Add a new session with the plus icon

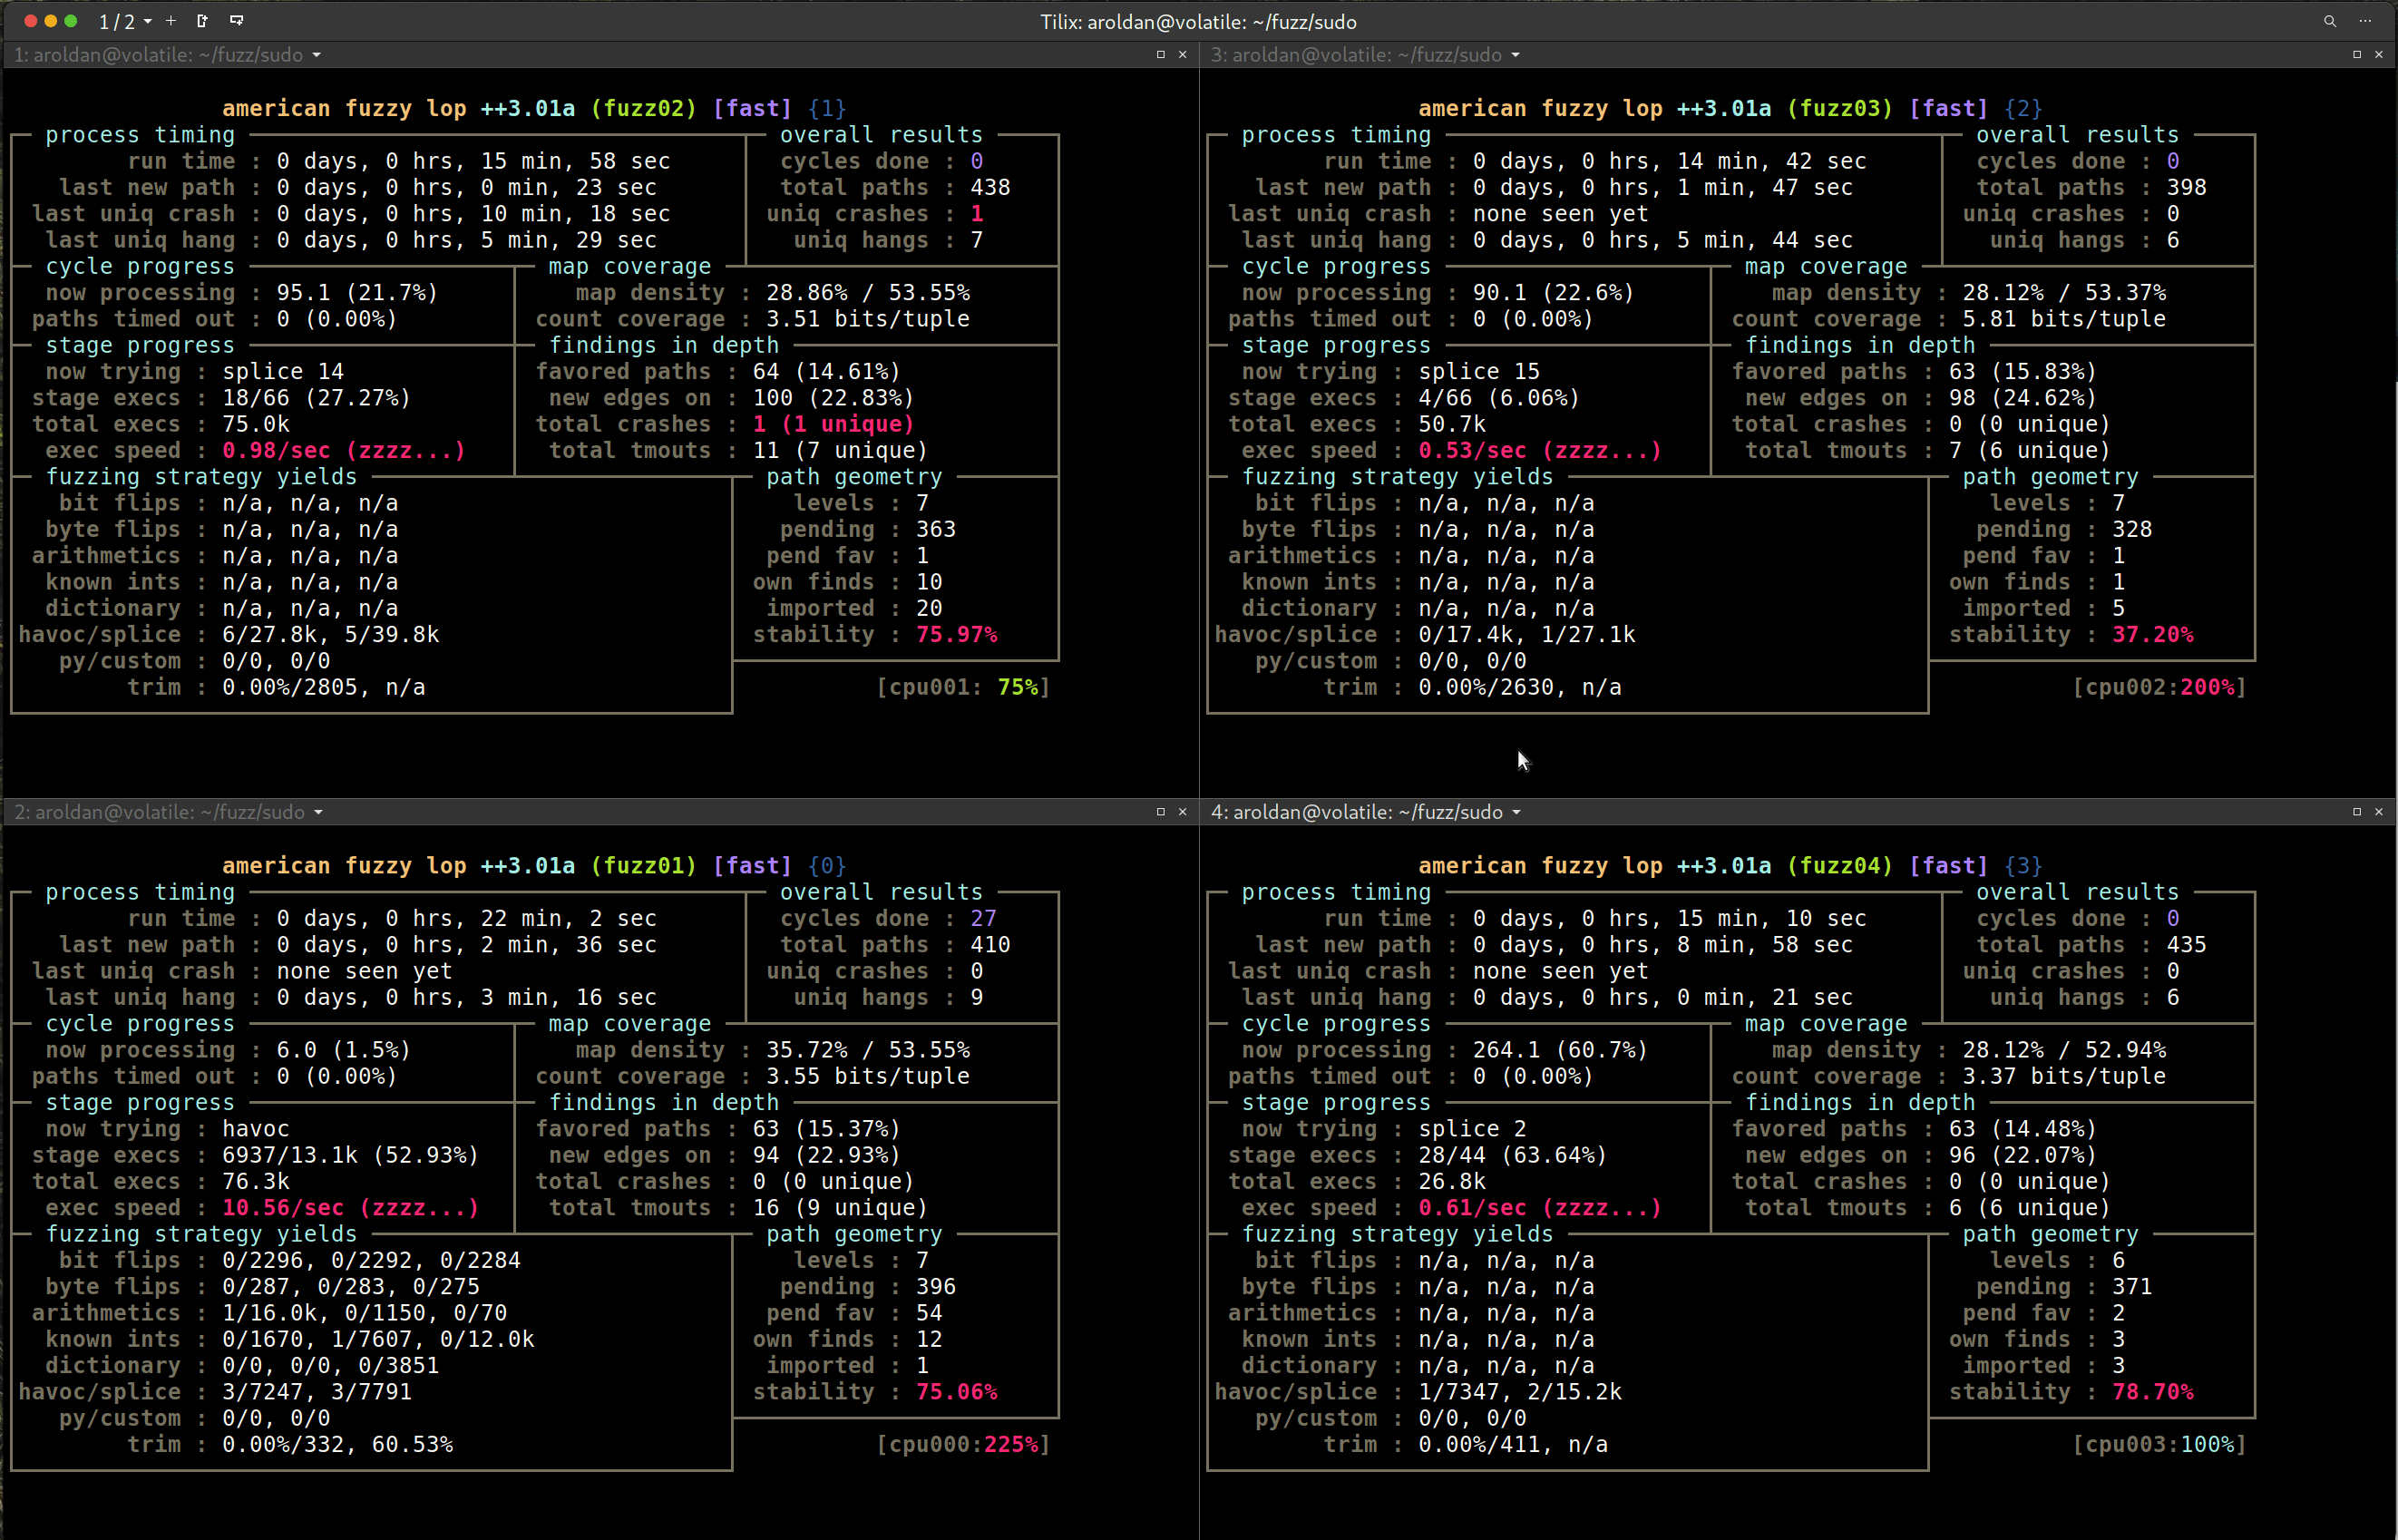pyautogui.click(x=171, y=21)
